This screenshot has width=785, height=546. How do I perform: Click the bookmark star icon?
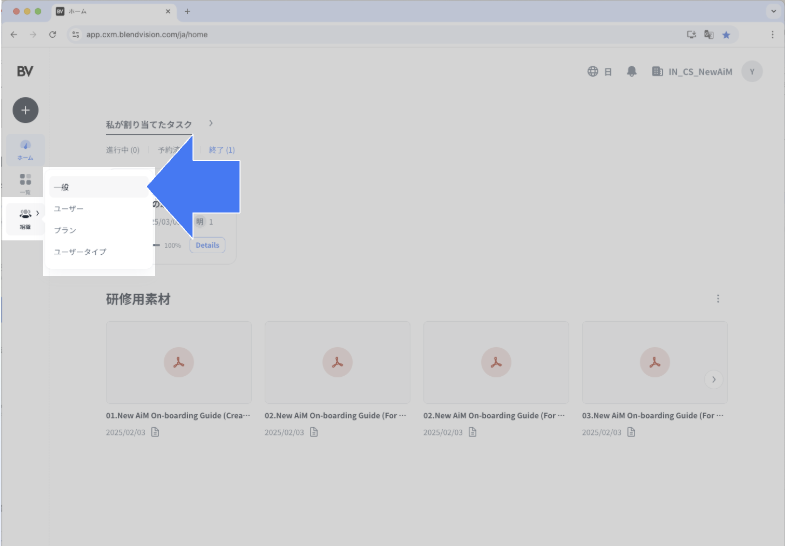[x=726, y=35]
